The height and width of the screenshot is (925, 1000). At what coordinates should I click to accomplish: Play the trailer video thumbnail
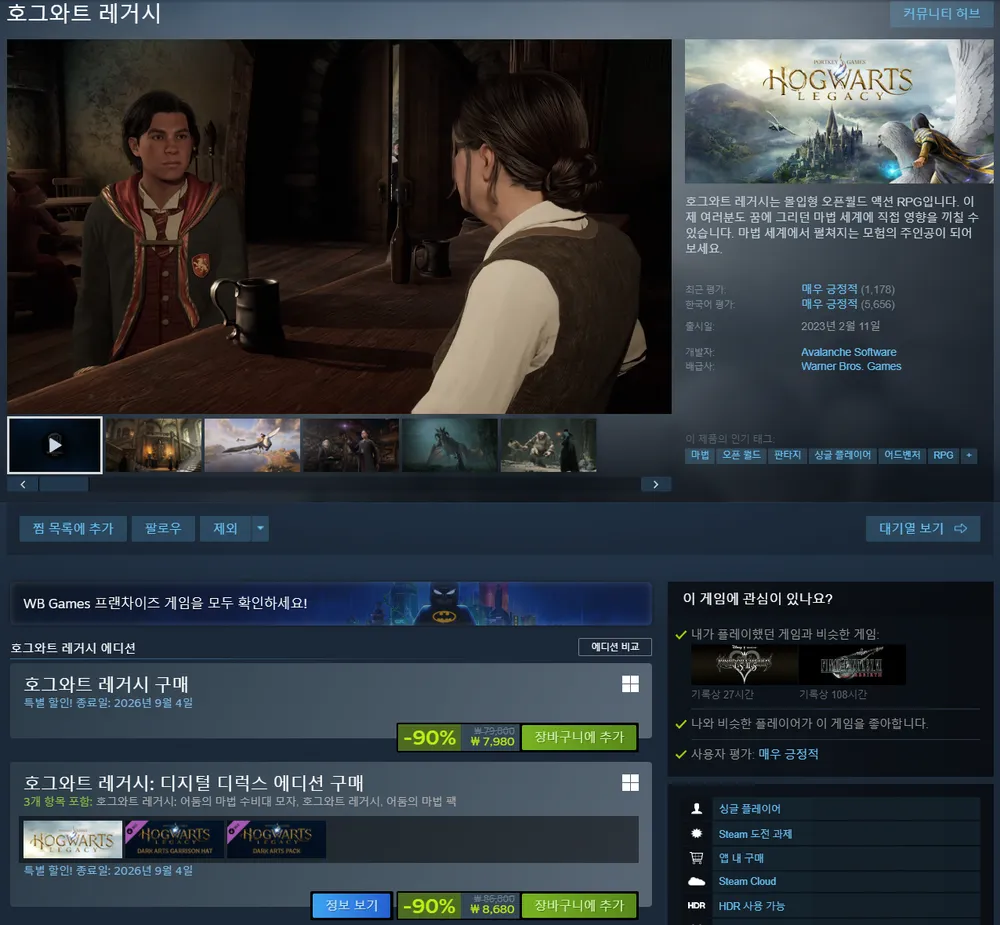[x=55, y=445]
